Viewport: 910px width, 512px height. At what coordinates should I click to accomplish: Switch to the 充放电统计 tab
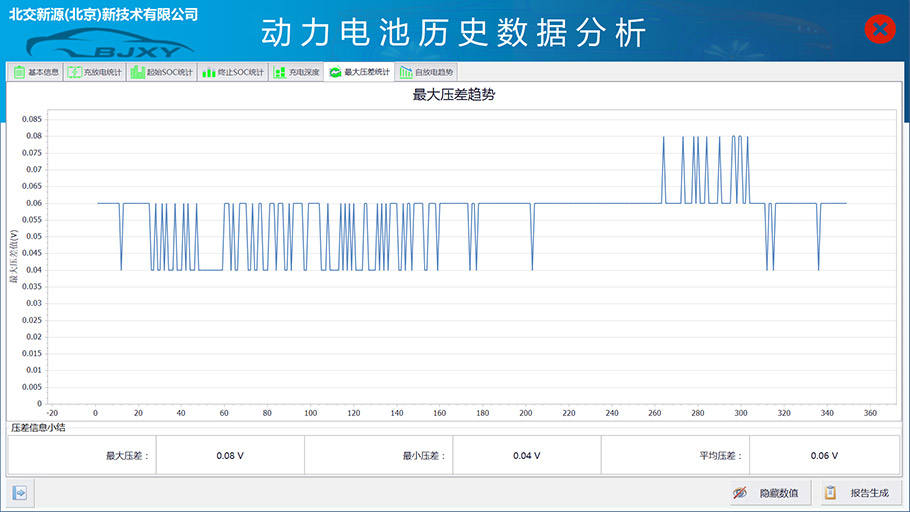(95, 72)
